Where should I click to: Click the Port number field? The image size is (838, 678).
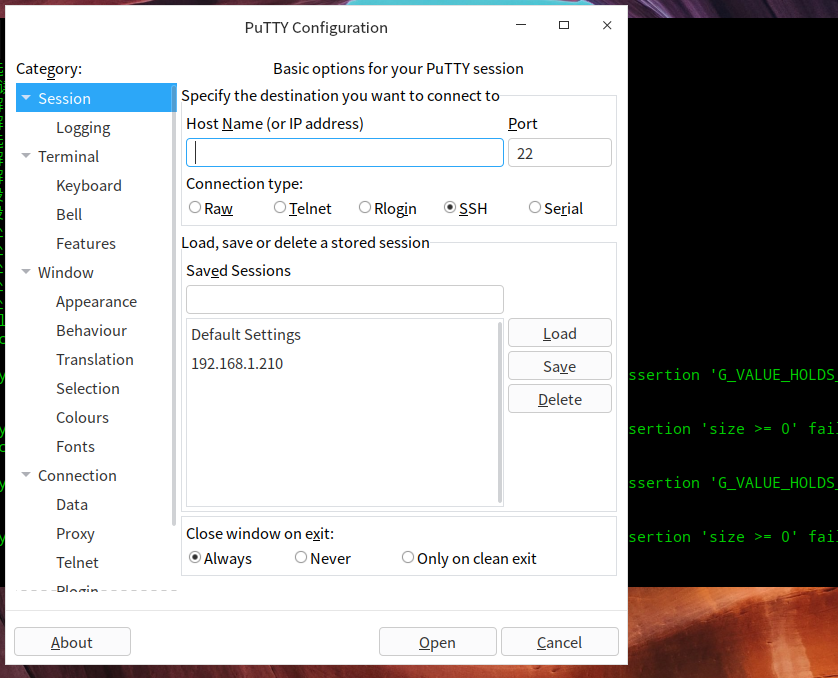coord(560,153)
